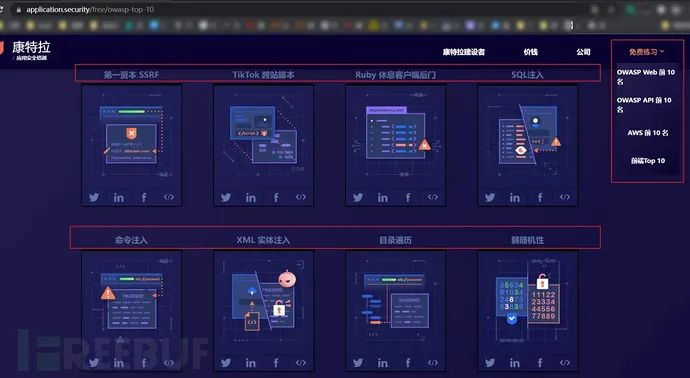Open the 目录遍历 lesson title
This screenshot has width=690, height=378.
pos(395,240)
